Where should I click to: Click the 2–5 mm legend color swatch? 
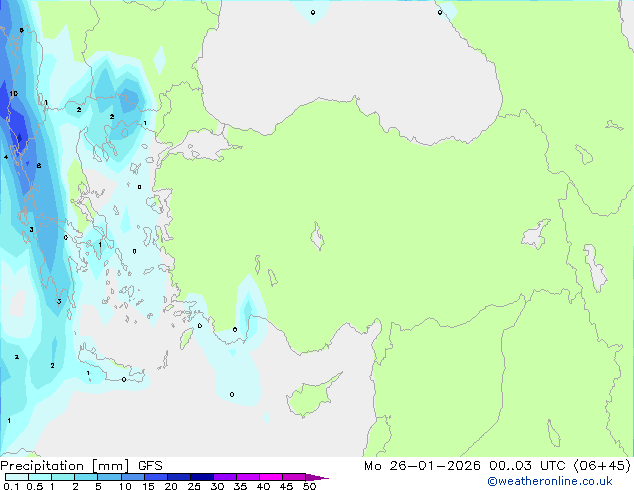coord(86,477)
